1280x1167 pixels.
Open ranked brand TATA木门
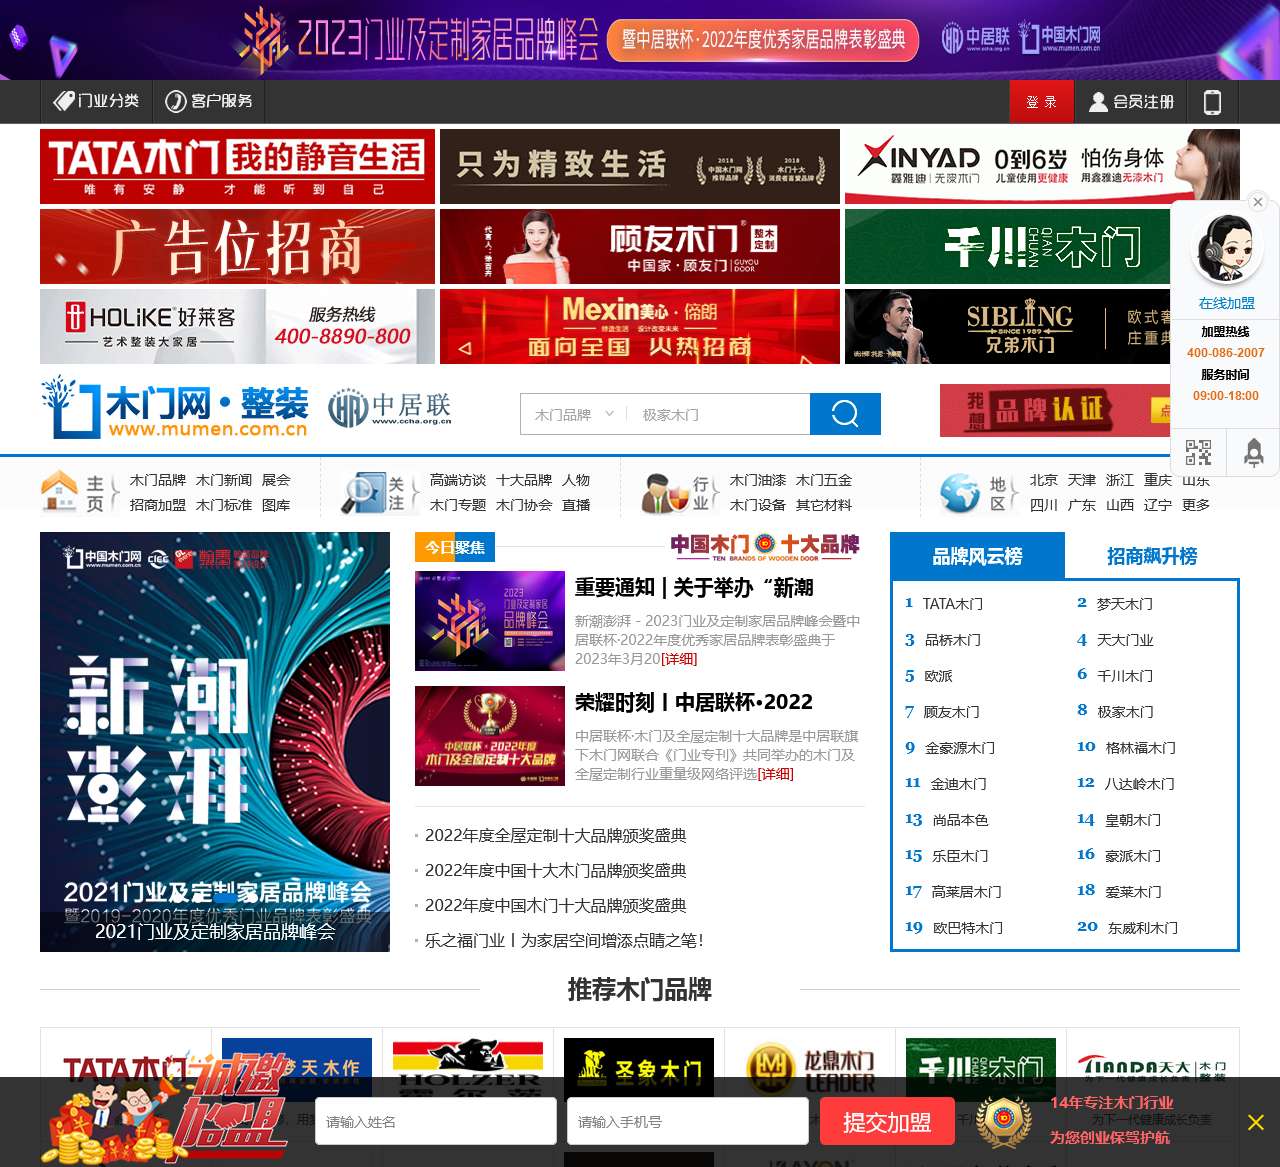pos(952,604)
